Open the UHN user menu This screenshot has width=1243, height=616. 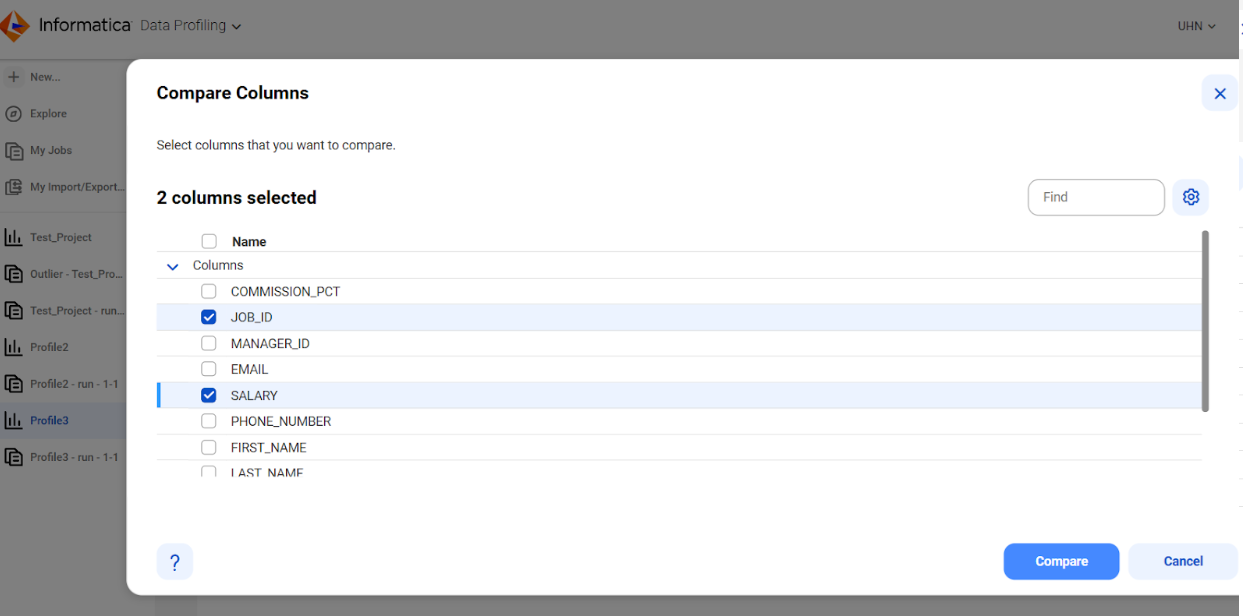click(x=1196, y=25)
